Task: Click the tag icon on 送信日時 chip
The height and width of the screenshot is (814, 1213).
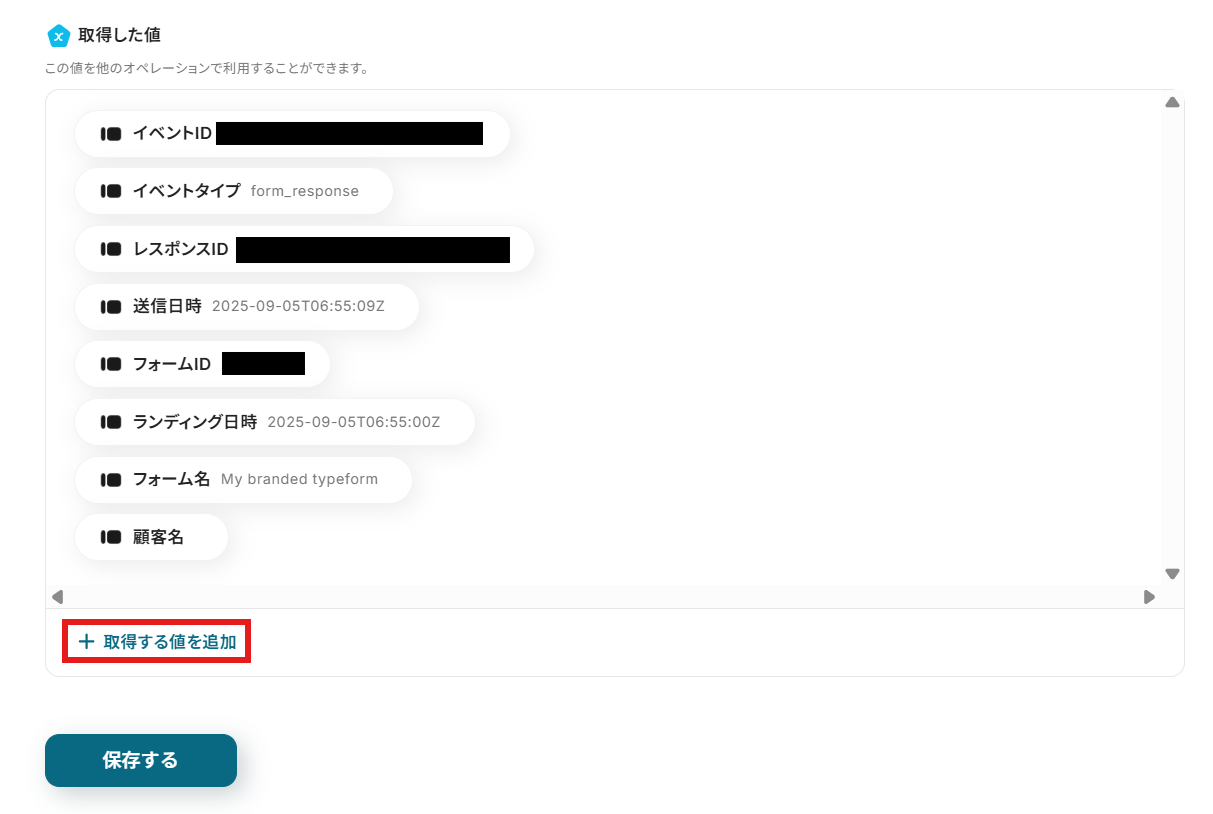Action: (x=111, y=307)
